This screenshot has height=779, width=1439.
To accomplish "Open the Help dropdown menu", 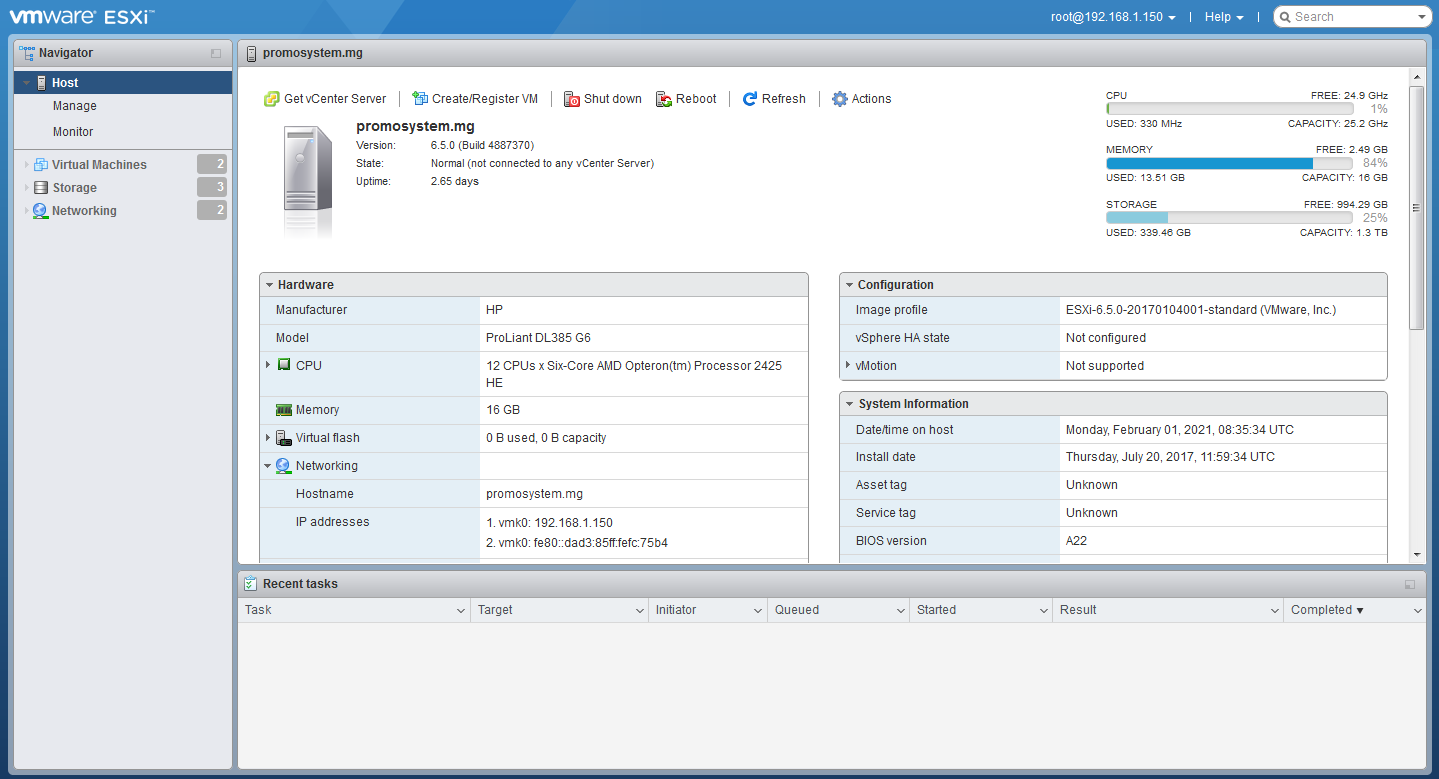I will [1224, 17].
